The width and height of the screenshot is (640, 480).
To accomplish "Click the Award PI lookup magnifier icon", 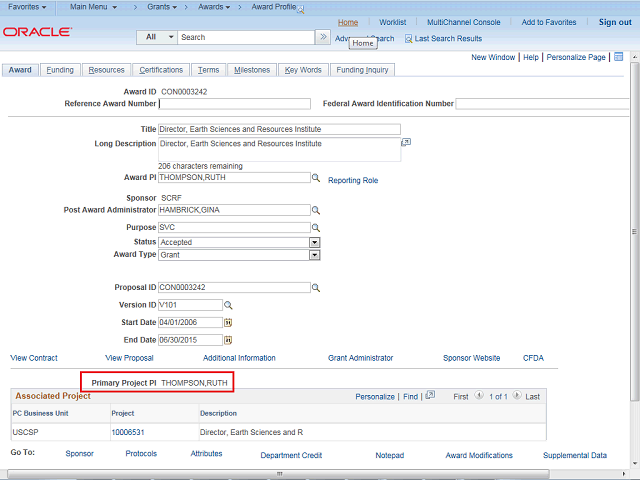I will [315, 178].
